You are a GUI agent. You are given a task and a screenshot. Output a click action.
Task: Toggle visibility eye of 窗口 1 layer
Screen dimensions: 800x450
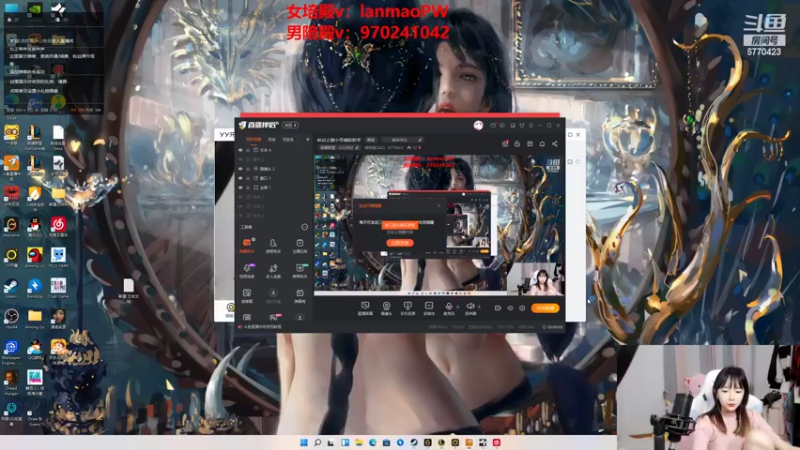point(241,178)
